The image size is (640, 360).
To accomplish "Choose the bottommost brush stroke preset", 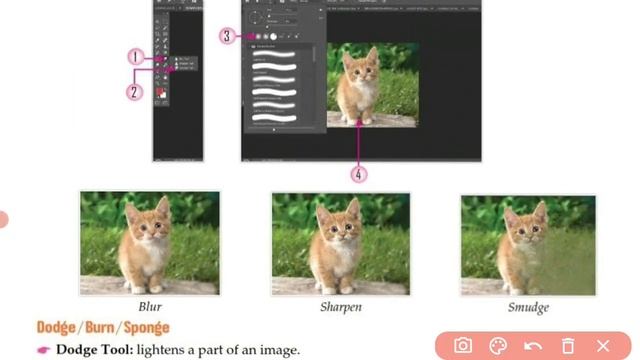I will point(274,118).
